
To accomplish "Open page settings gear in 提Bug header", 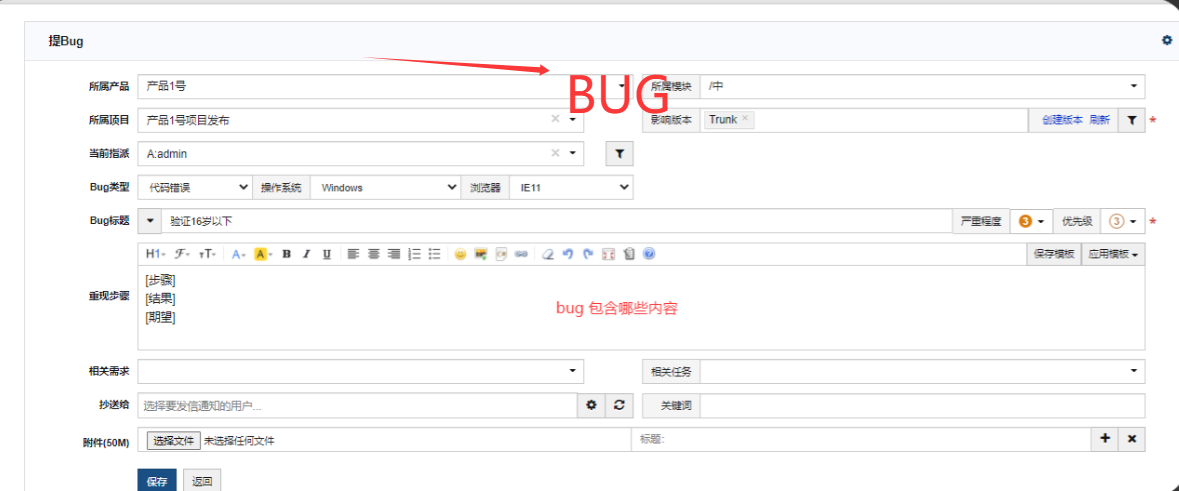I will click(x=1166, y=40).
